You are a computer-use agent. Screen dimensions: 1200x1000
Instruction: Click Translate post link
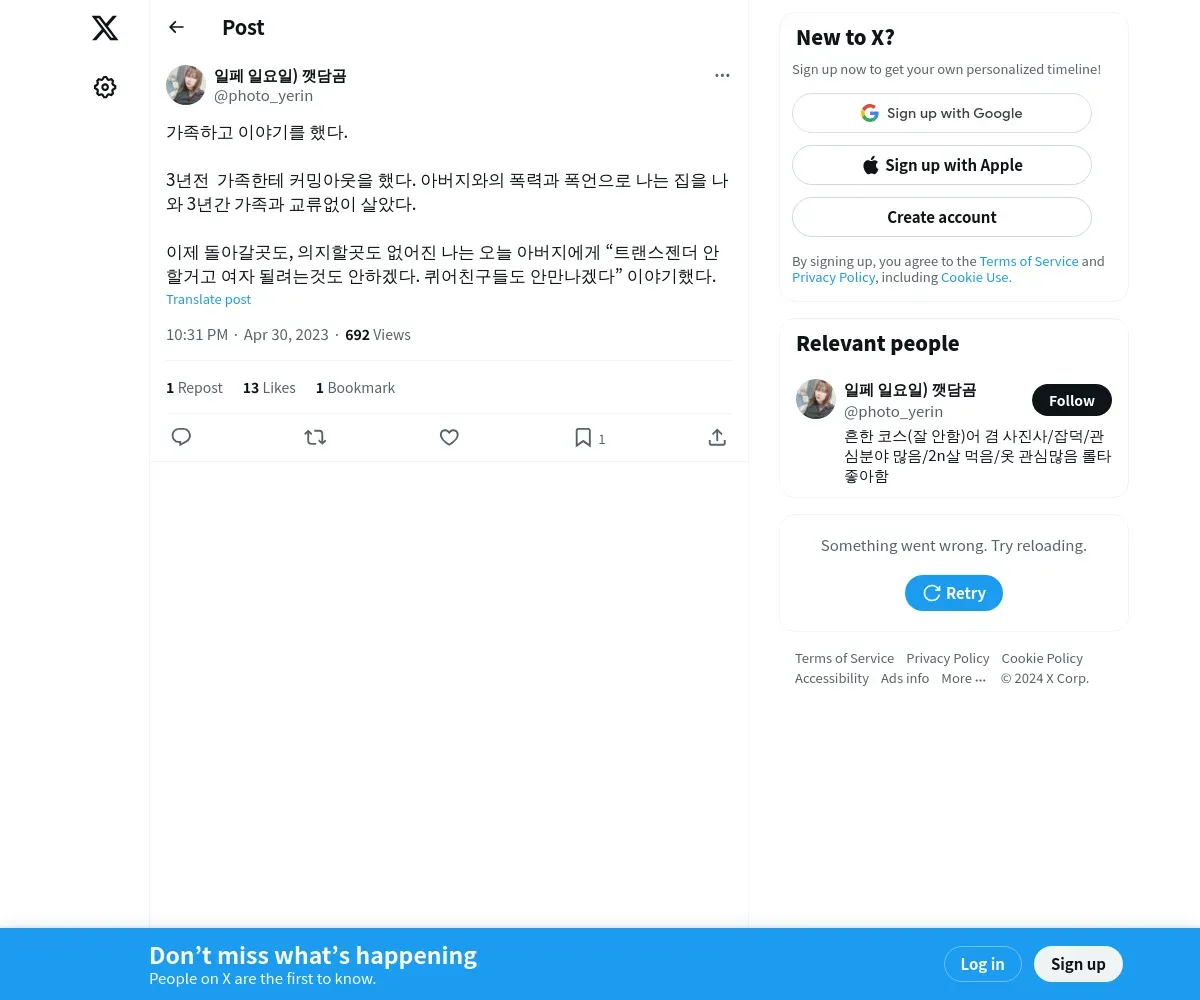pos(208,299)
